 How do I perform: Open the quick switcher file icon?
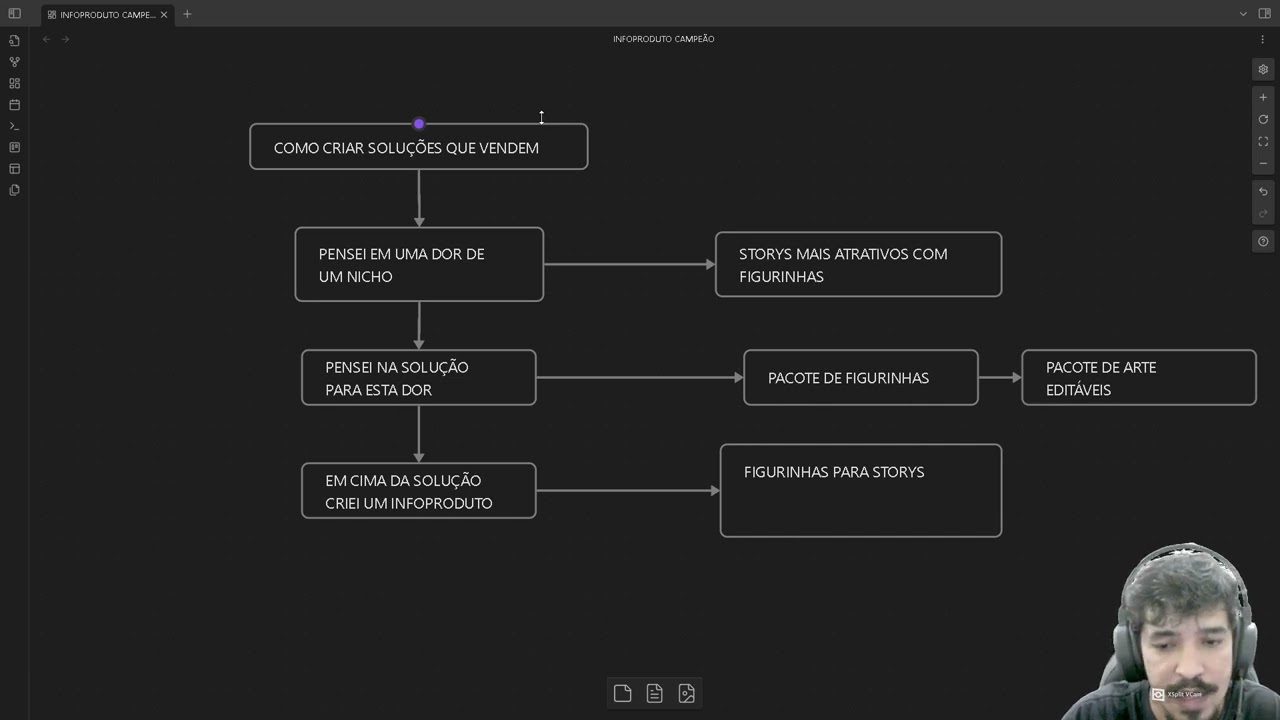14,41
